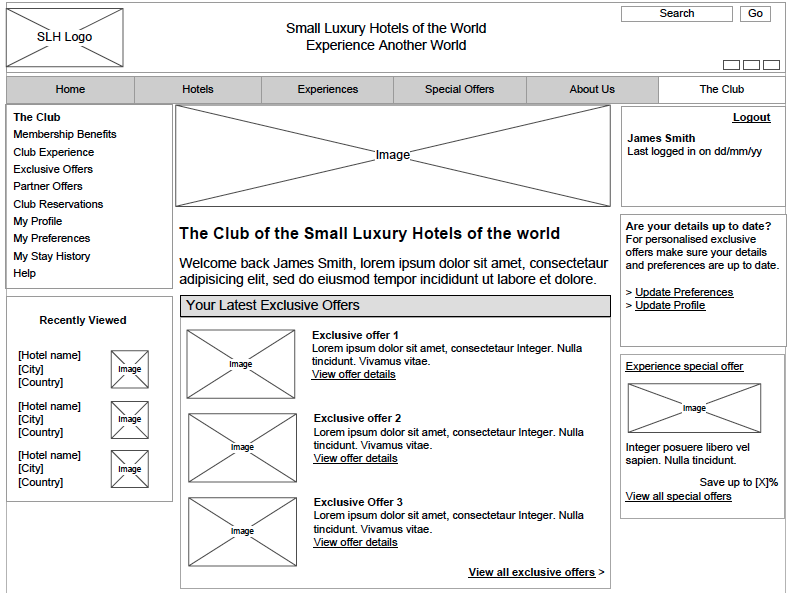793x593 pixels.
Task: Click the James Smith user name
Action: pos(661,139)
